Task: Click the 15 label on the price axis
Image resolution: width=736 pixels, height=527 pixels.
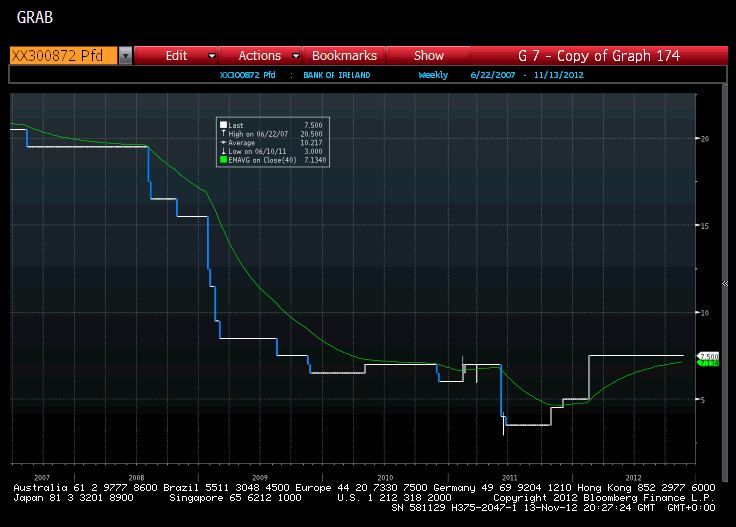Action: click(x=705, y=226)
